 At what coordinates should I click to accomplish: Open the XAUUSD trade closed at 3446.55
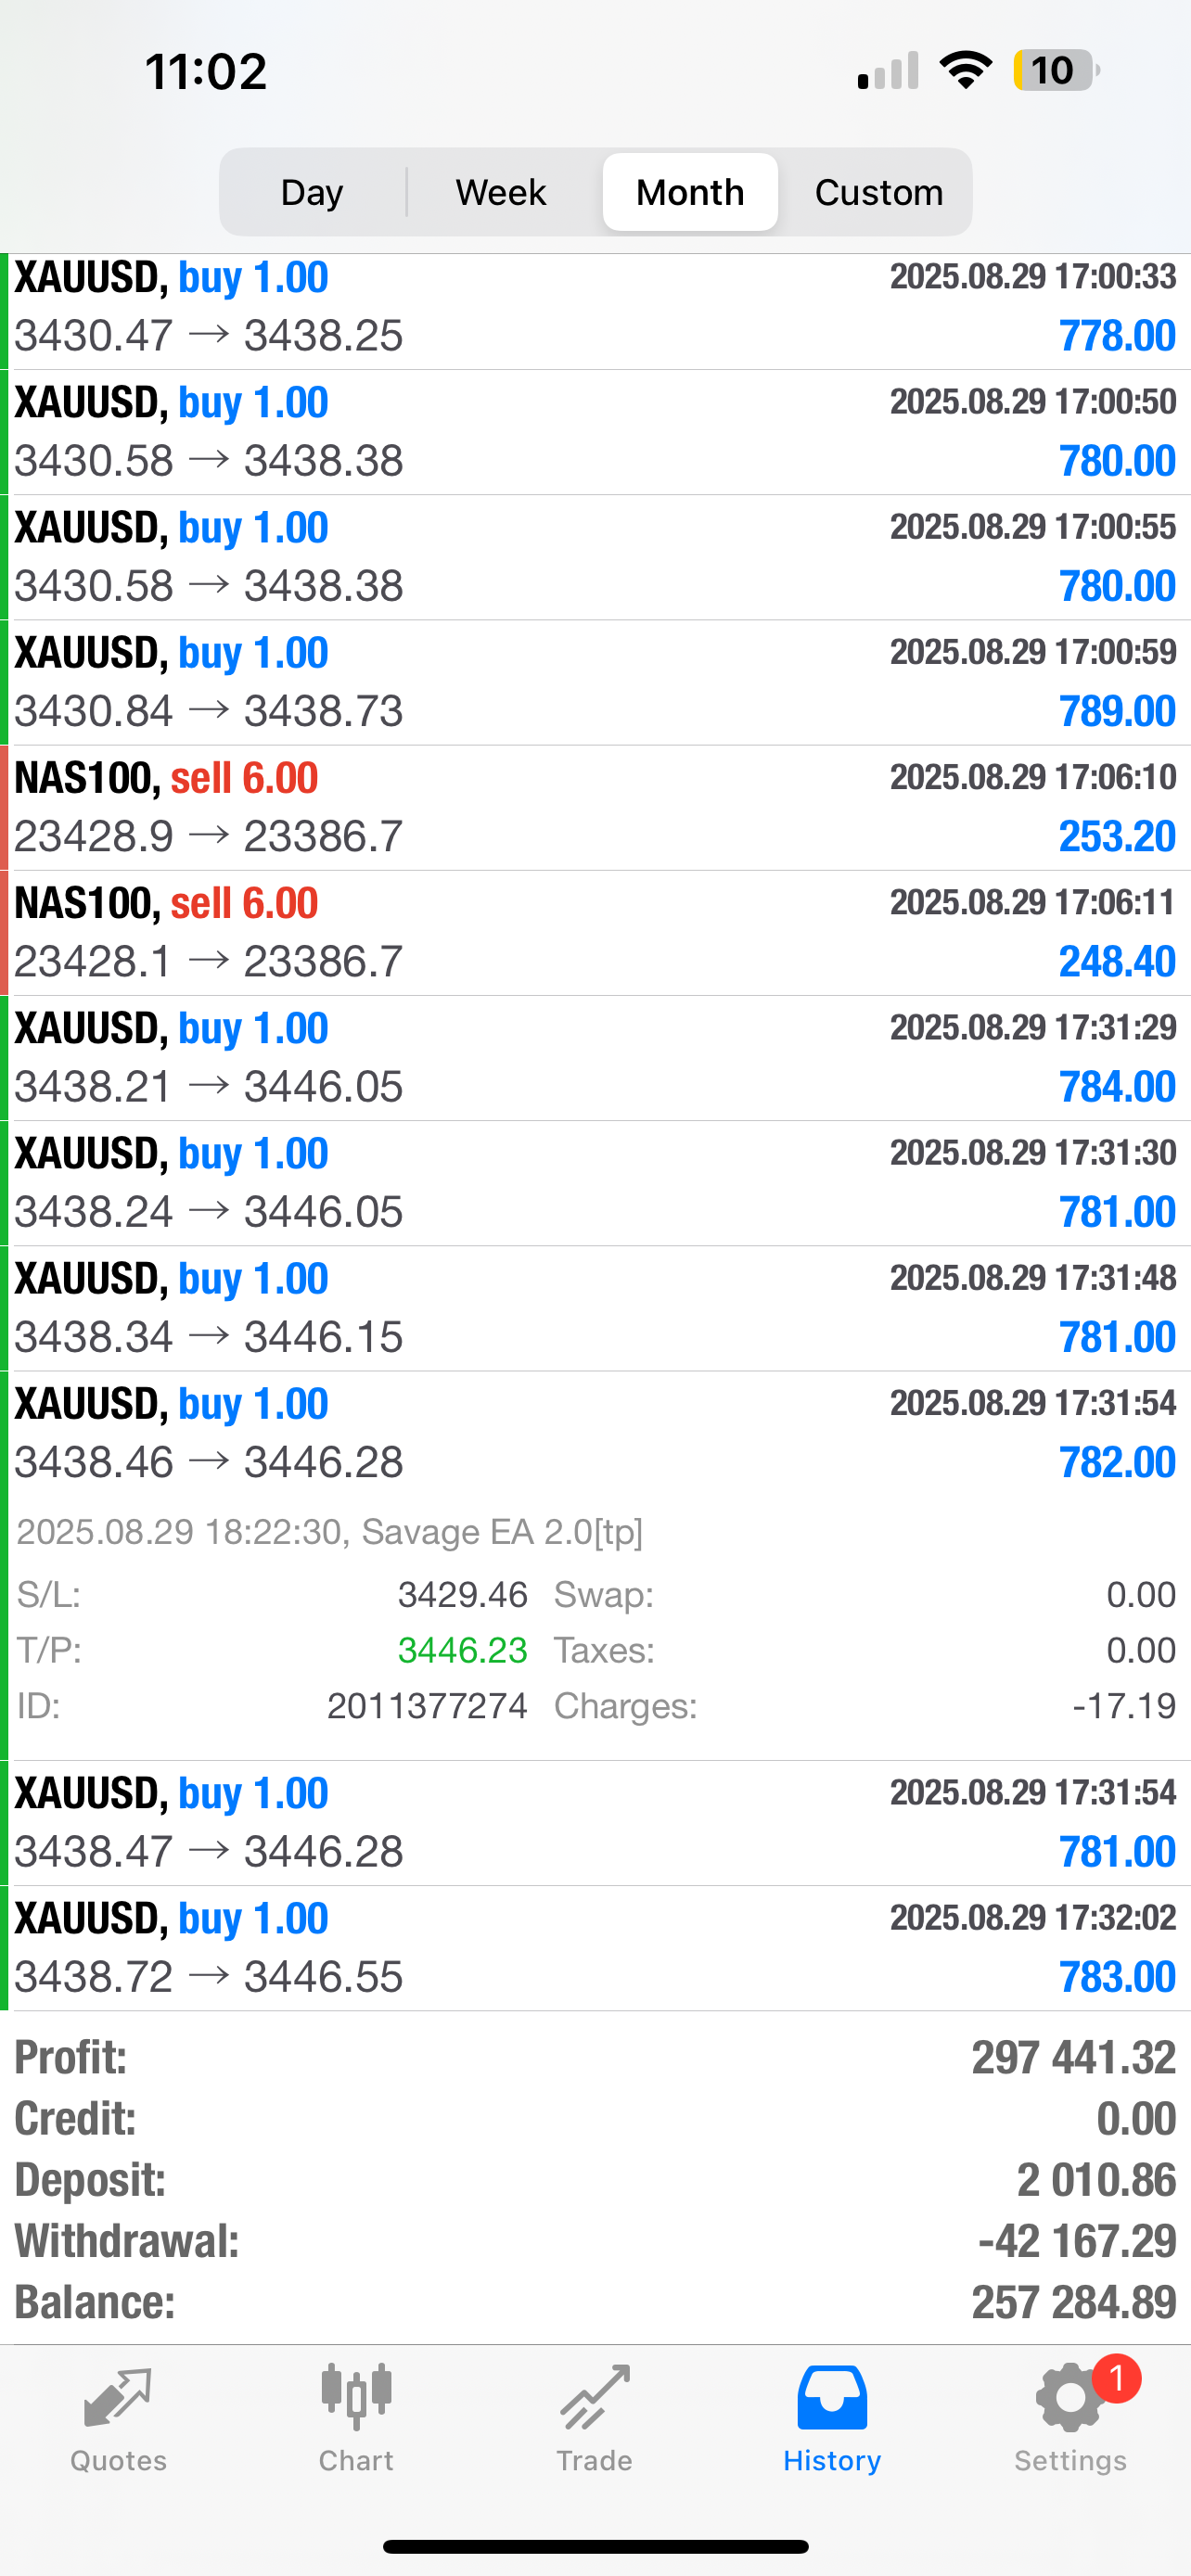(595, 1948)
